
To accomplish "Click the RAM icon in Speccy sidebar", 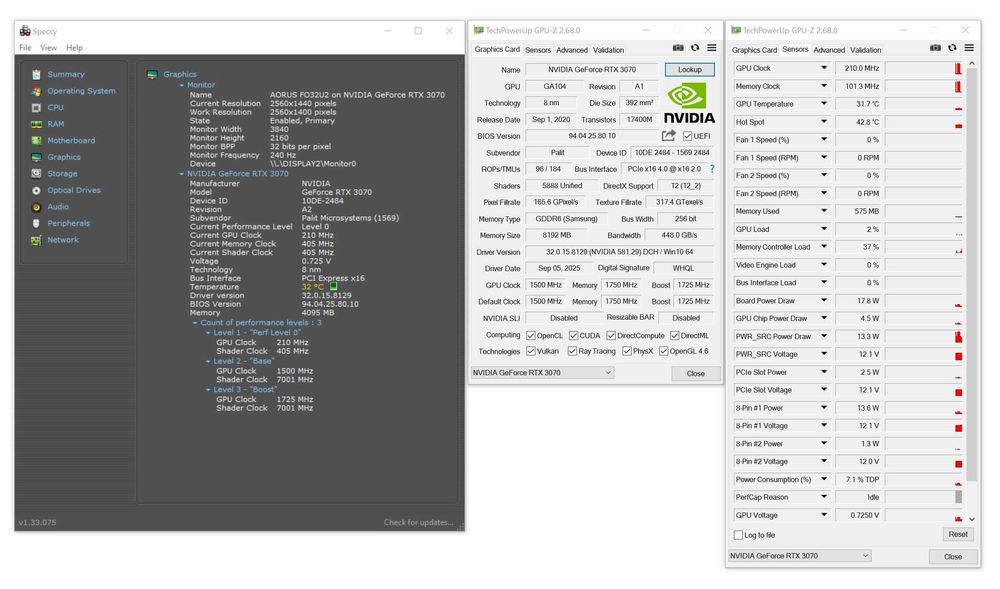I will (36, 124).
